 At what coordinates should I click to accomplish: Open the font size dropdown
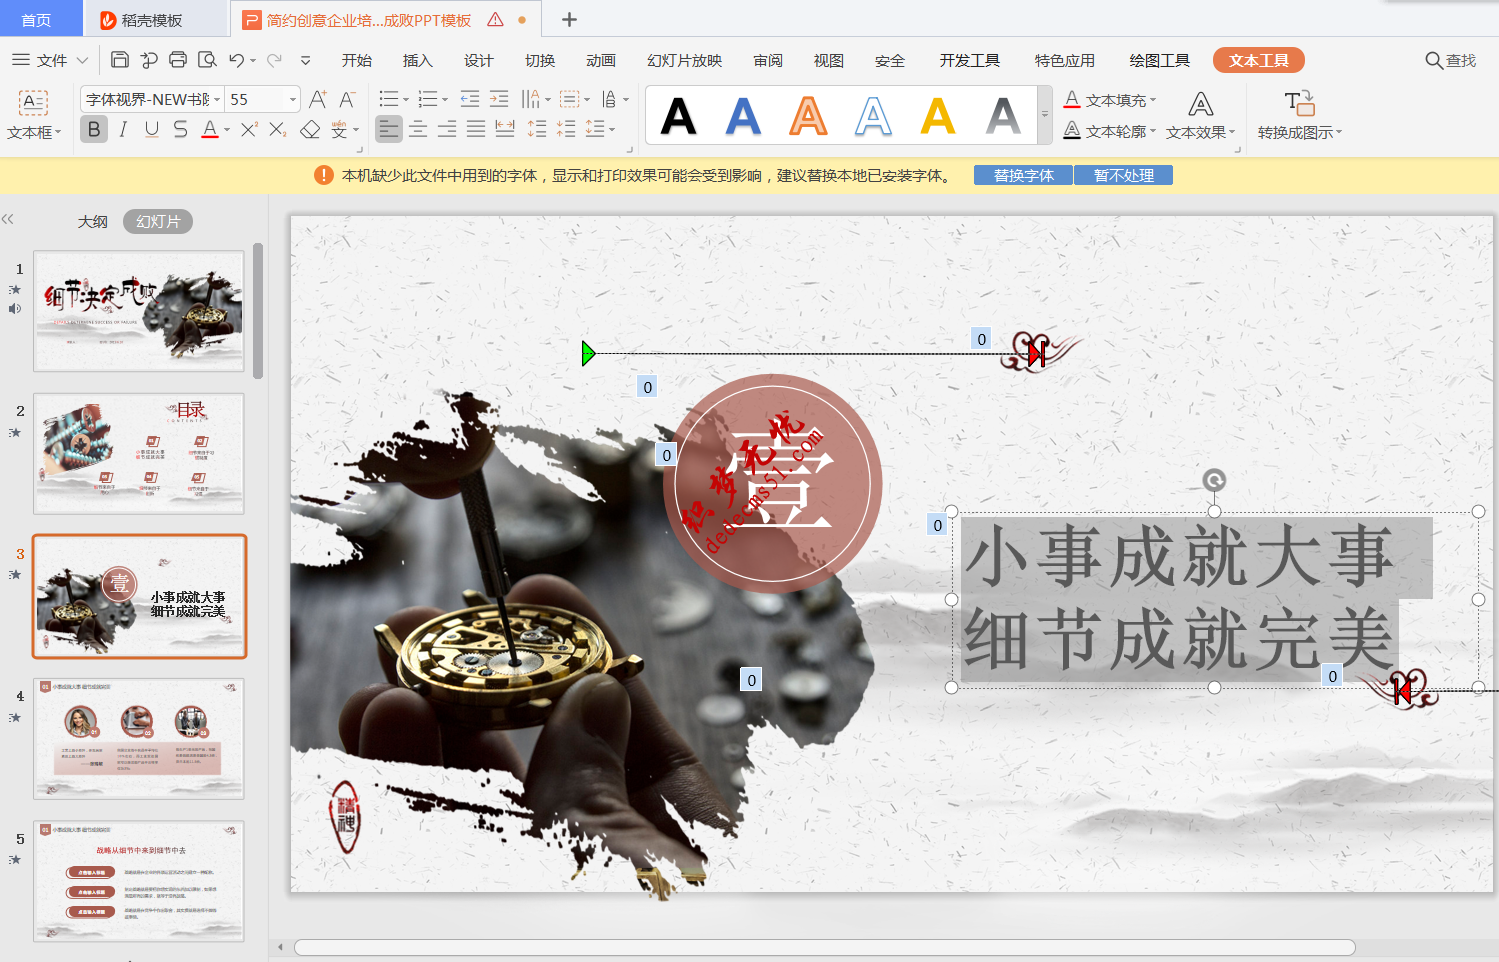pos(292,98)
